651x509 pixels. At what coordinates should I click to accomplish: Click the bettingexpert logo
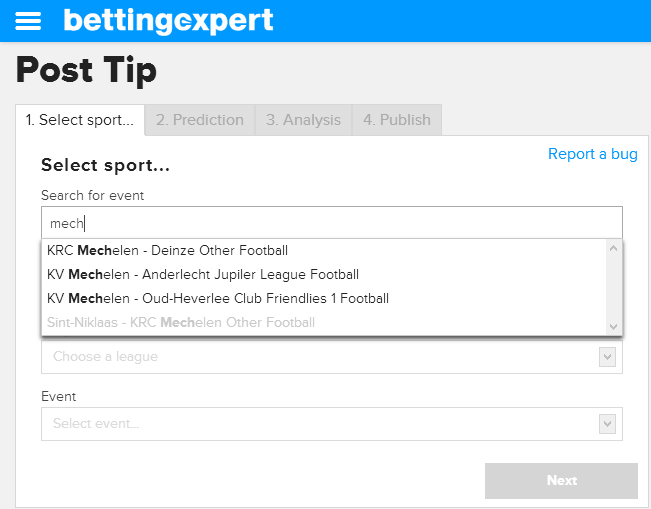click(x=168, y=21)
